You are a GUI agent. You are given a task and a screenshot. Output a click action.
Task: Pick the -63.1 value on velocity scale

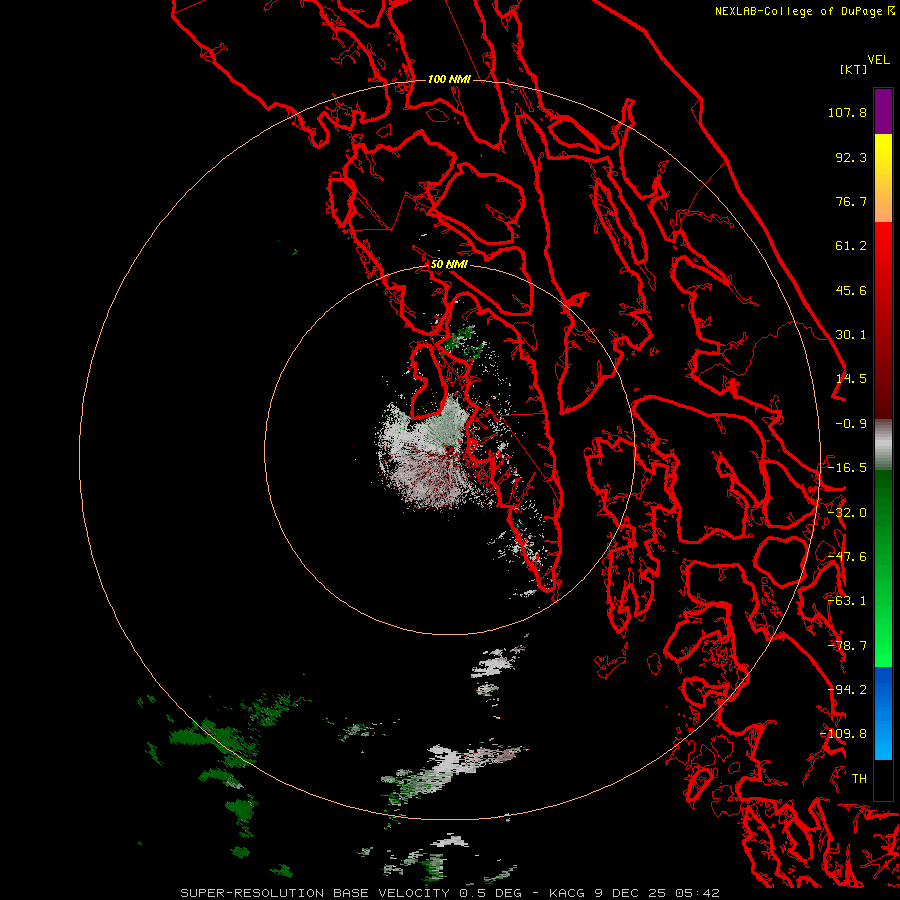[x=847, y=601]
